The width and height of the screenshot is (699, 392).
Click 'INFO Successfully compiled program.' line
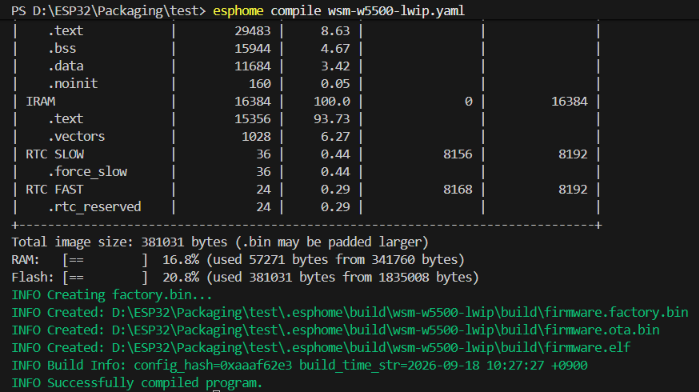(x=137, y=383)
